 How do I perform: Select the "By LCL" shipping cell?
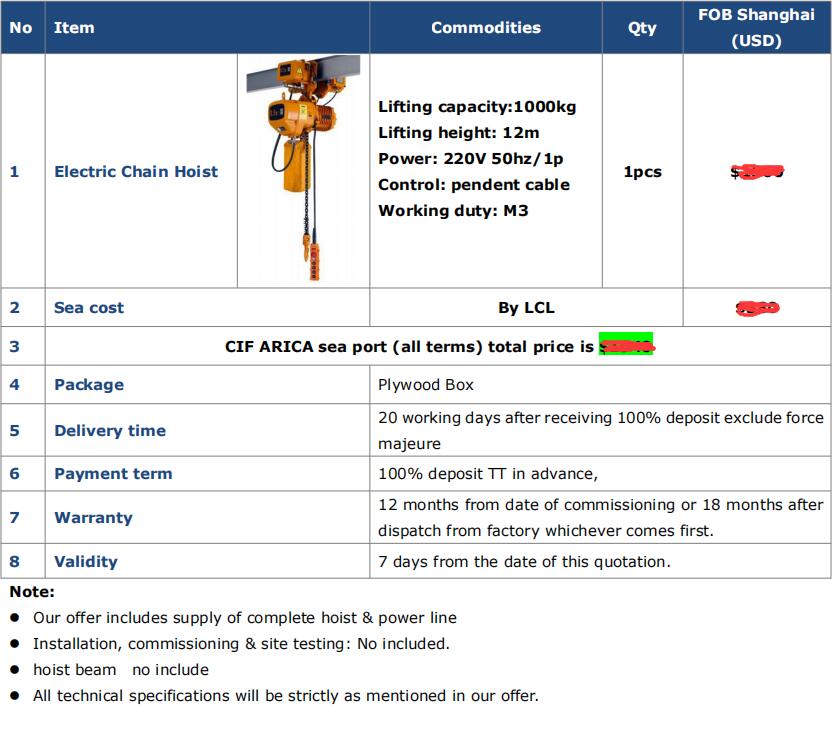pos(526,308)
